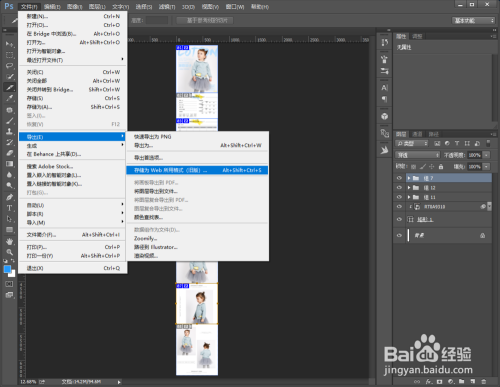Toggle the layer filter on/off switch
This screenshot has width=500, height=387.
(488, 143)
